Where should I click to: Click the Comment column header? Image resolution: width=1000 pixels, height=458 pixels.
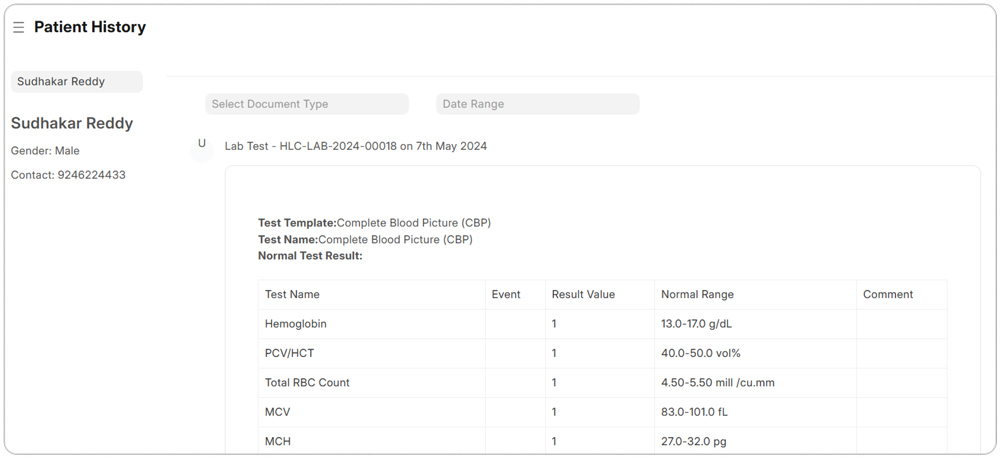887,294
